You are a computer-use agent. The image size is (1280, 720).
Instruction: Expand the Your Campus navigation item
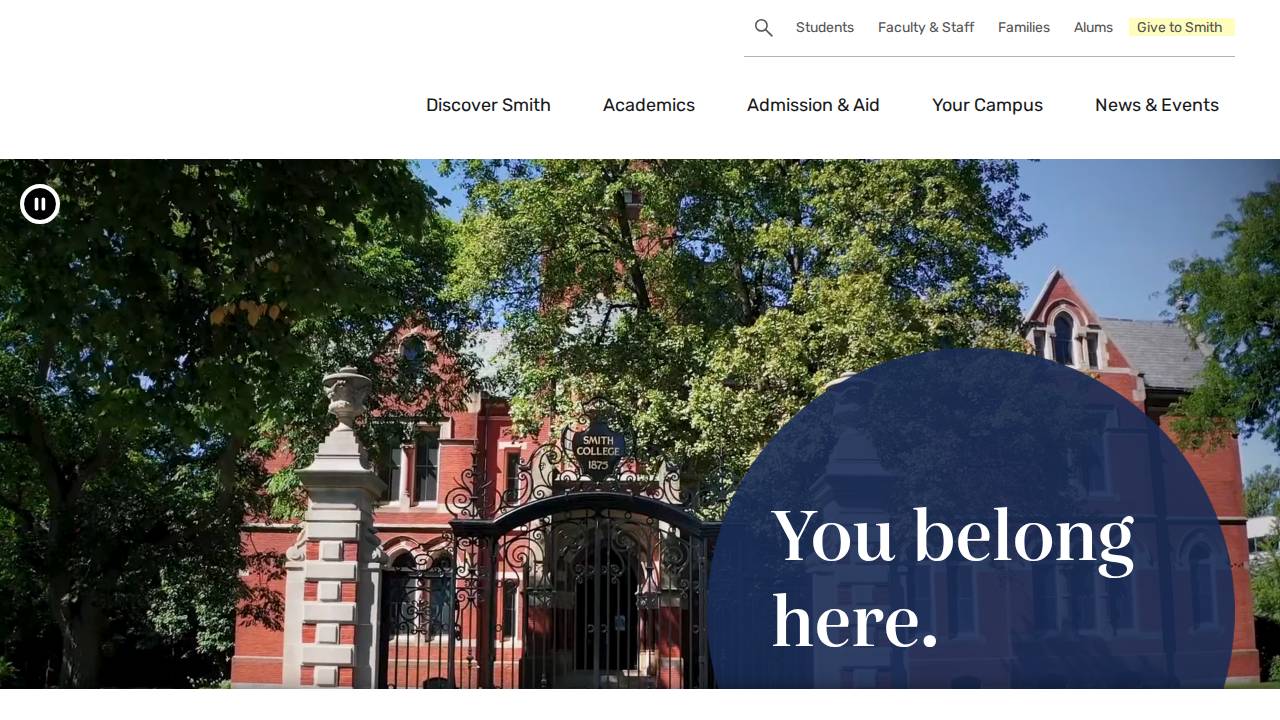(987, 105)
